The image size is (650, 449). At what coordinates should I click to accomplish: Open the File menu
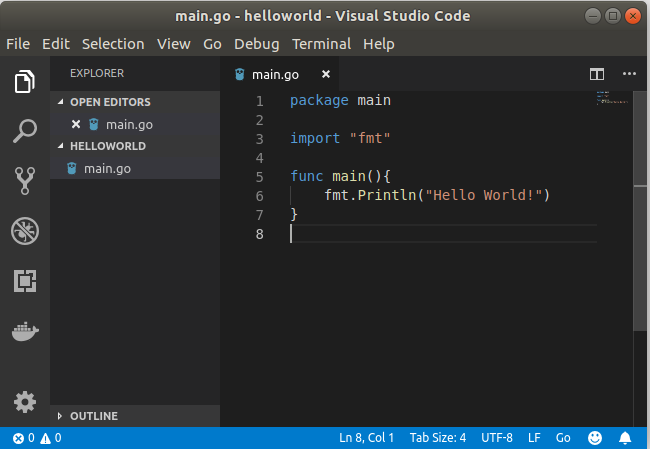18,44
